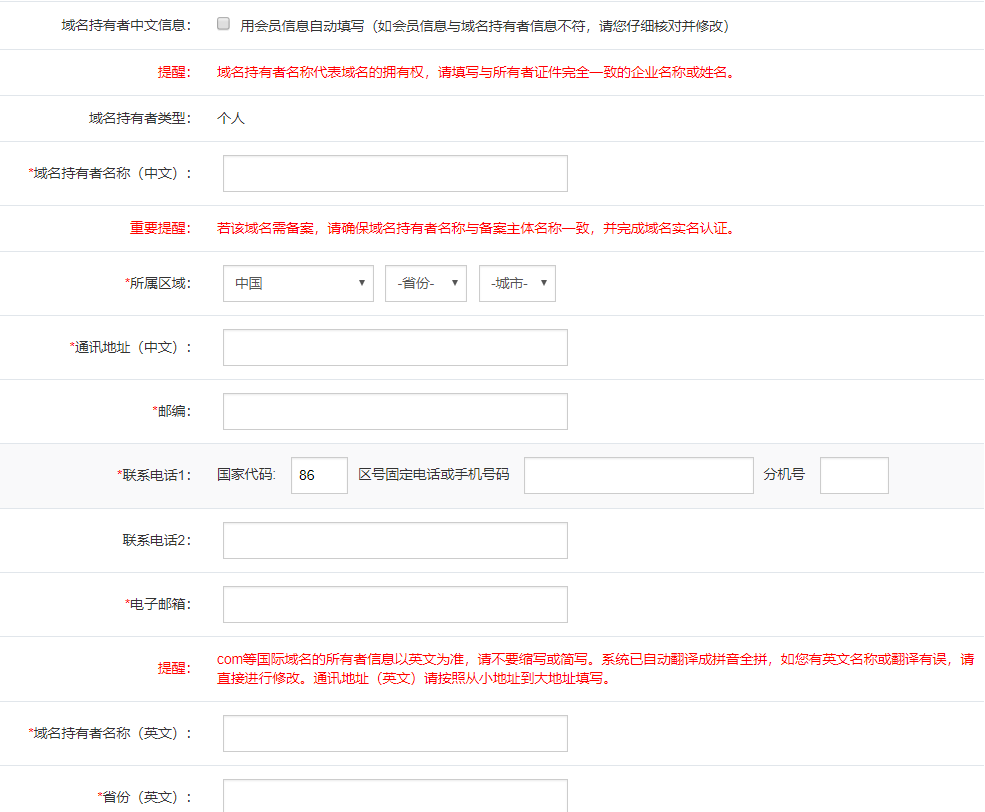Click the 个人 holder type text
985x812 pixels.
(x=231, y=118)
